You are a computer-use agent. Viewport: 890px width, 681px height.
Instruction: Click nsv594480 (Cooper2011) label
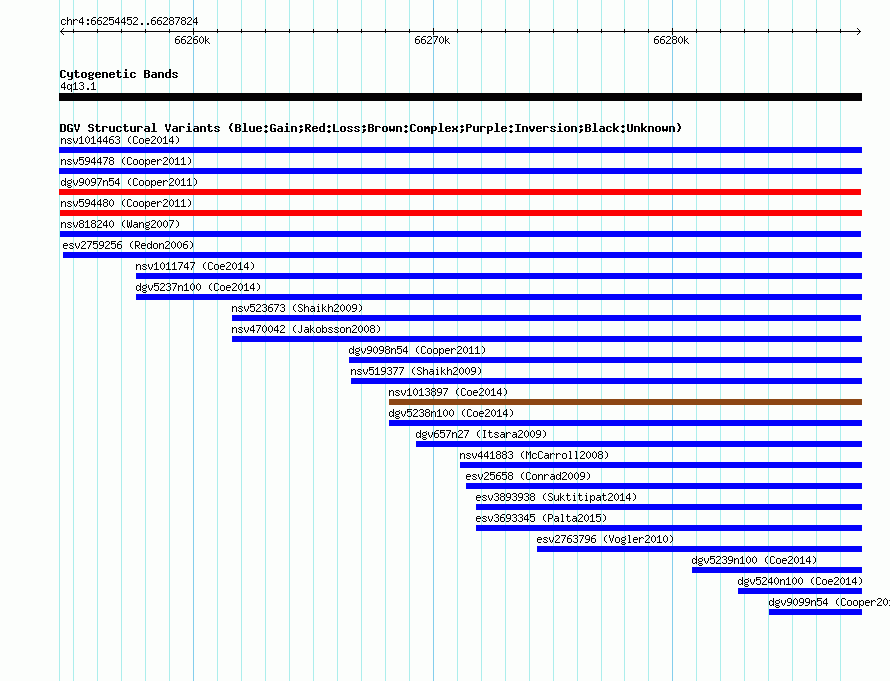[126, 203]
